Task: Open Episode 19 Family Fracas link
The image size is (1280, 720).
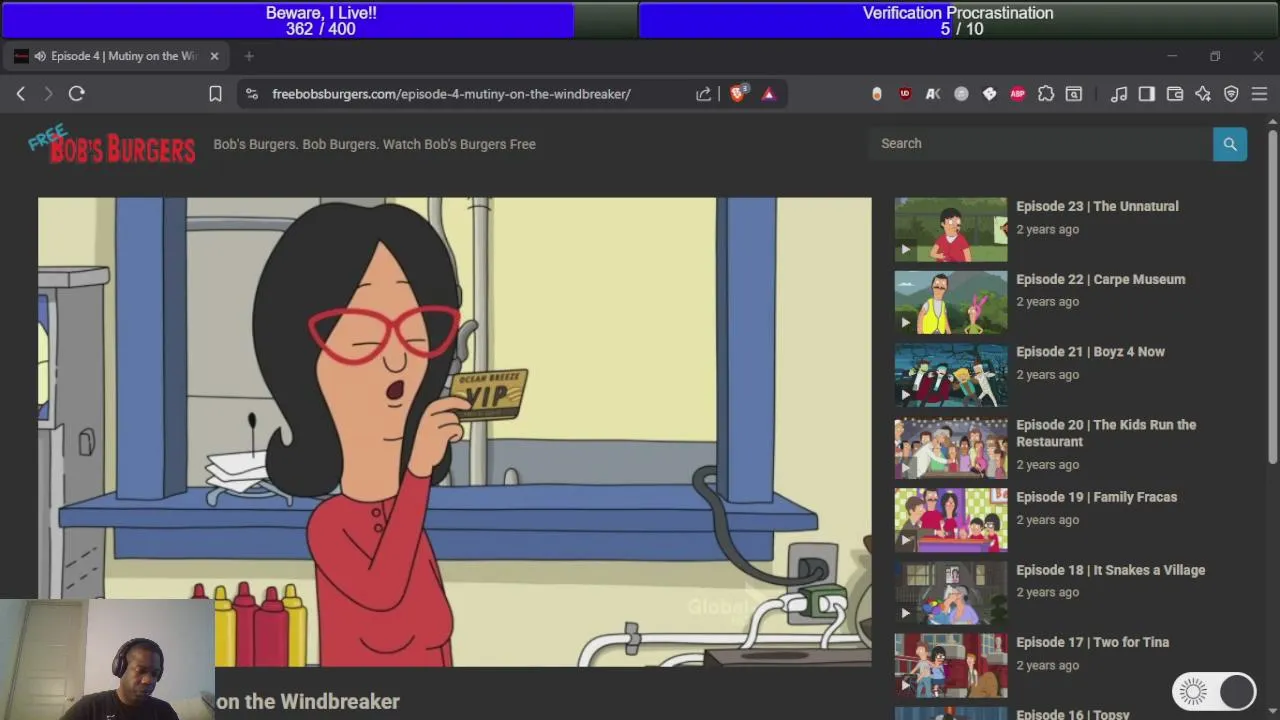Action: tap(1096, 497)
